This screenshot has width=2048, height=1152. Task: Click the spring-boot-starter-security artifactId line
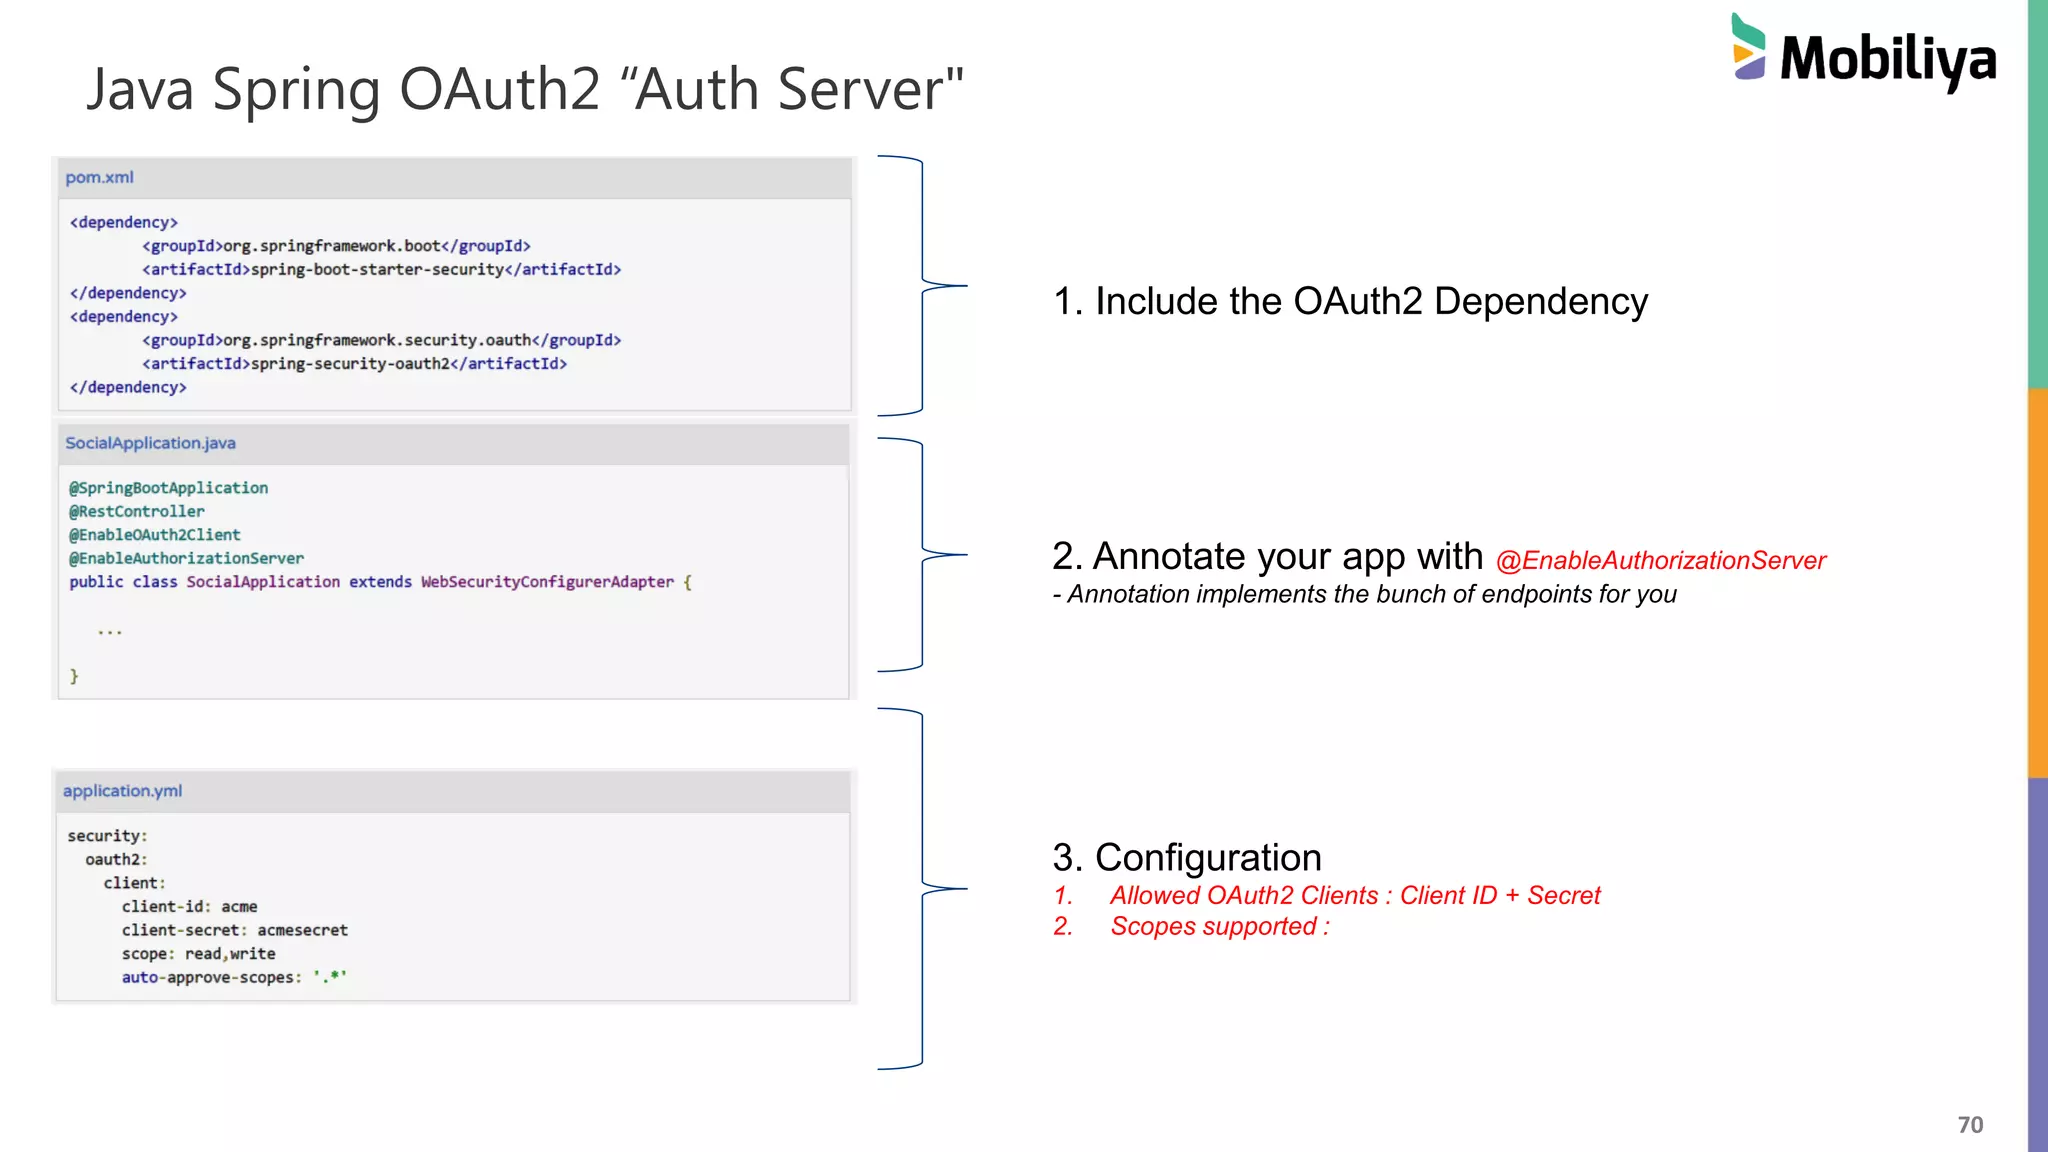point(381,270)
